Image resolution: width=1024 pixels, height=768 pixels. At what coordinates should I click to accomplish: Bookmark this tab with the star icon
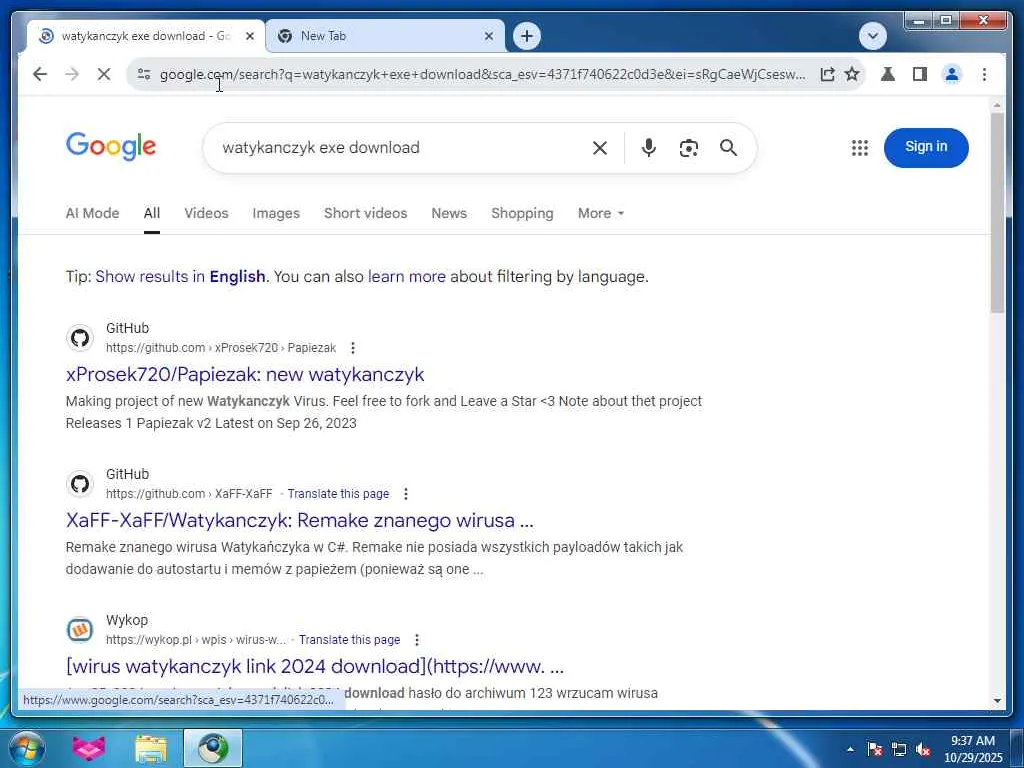[x=852, y=74]
